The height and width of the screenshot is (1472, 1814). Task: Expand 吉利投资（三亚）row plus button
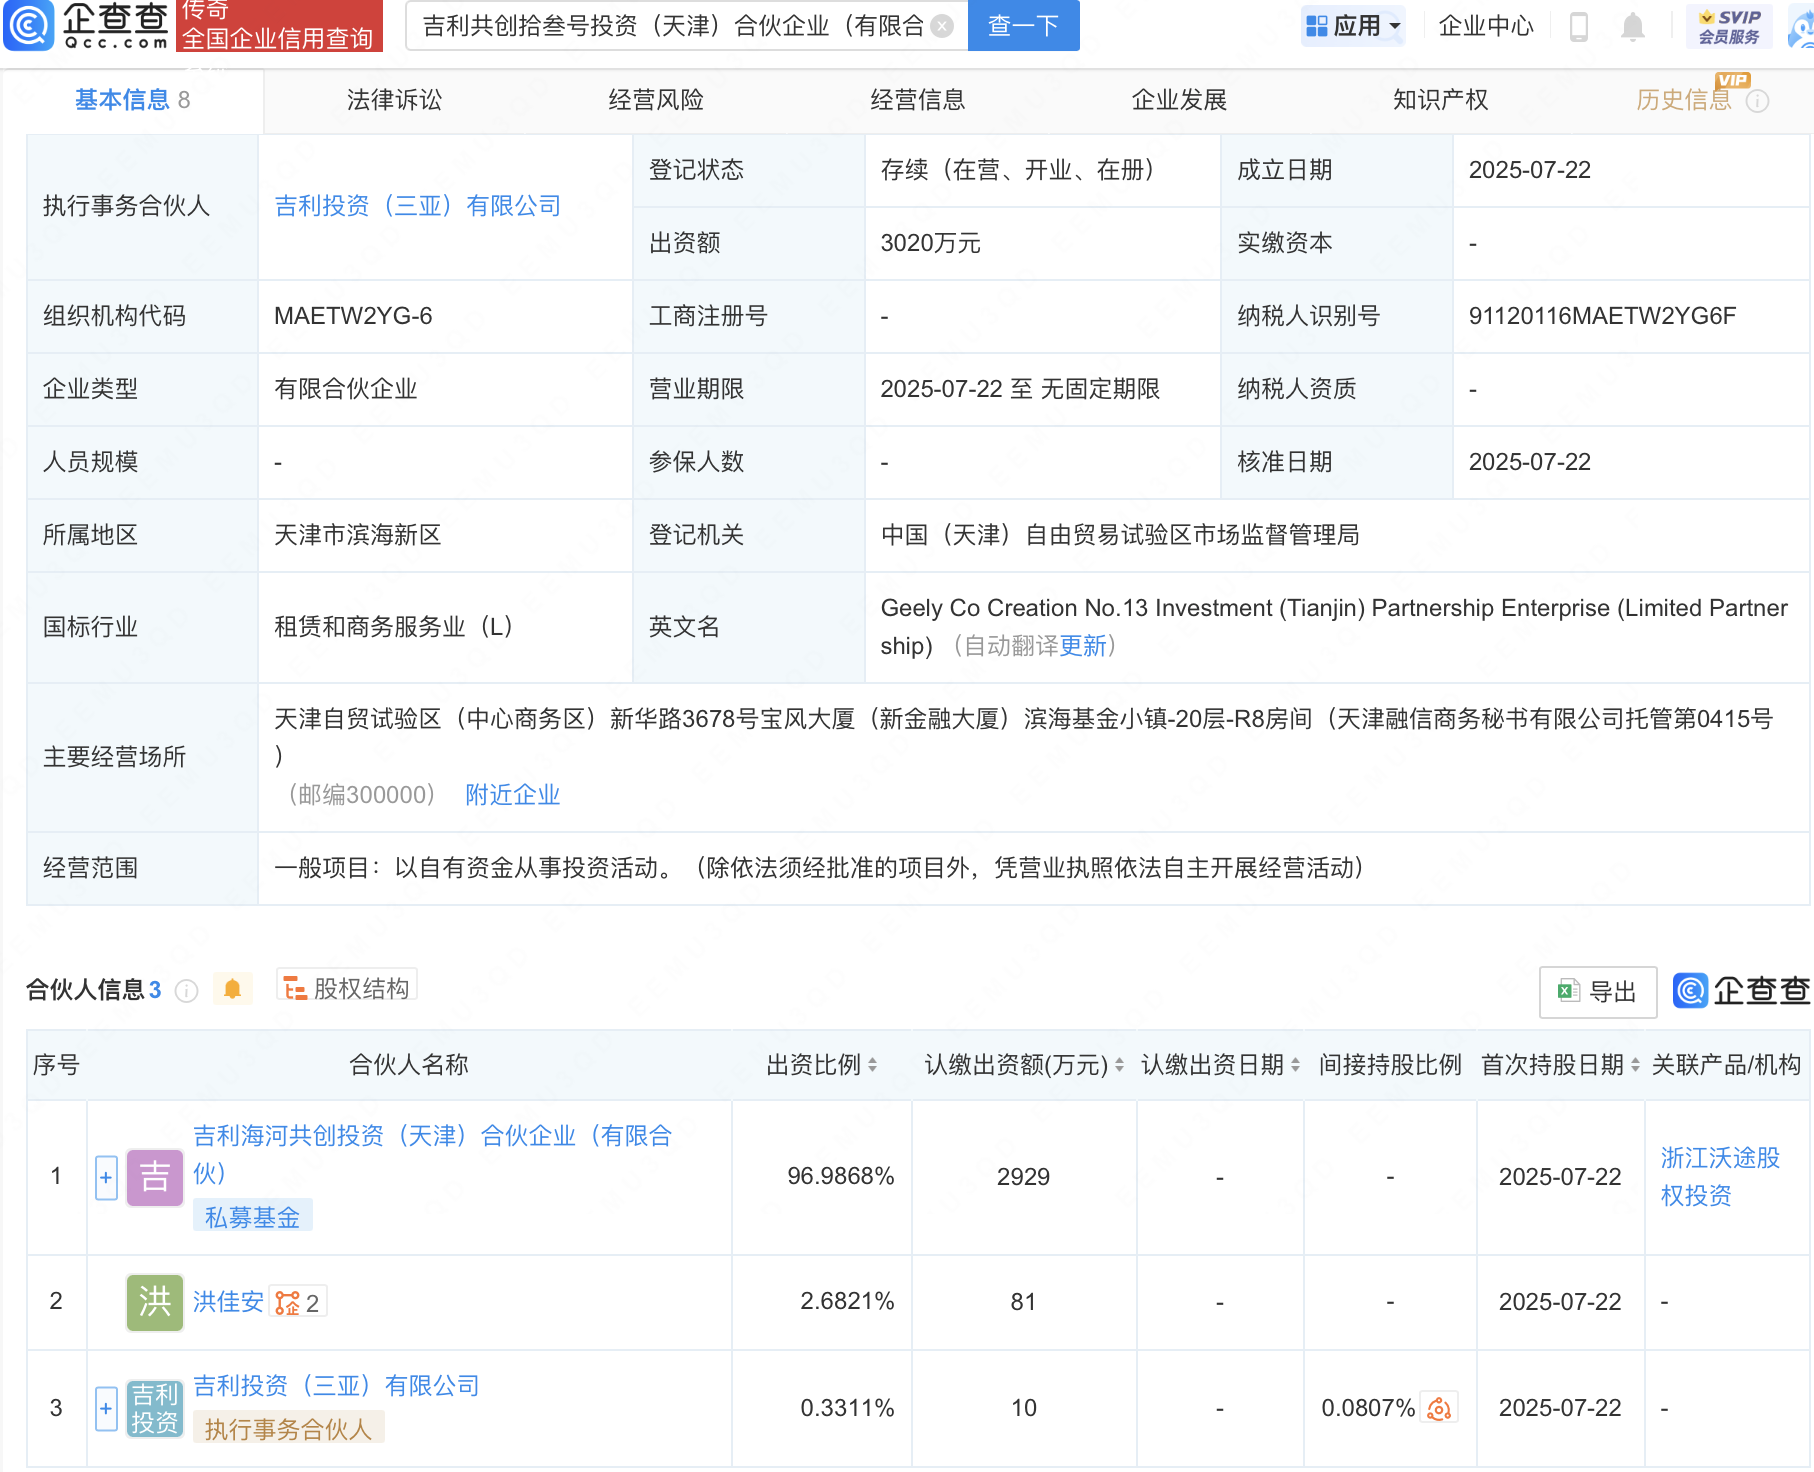point(106,1408)
